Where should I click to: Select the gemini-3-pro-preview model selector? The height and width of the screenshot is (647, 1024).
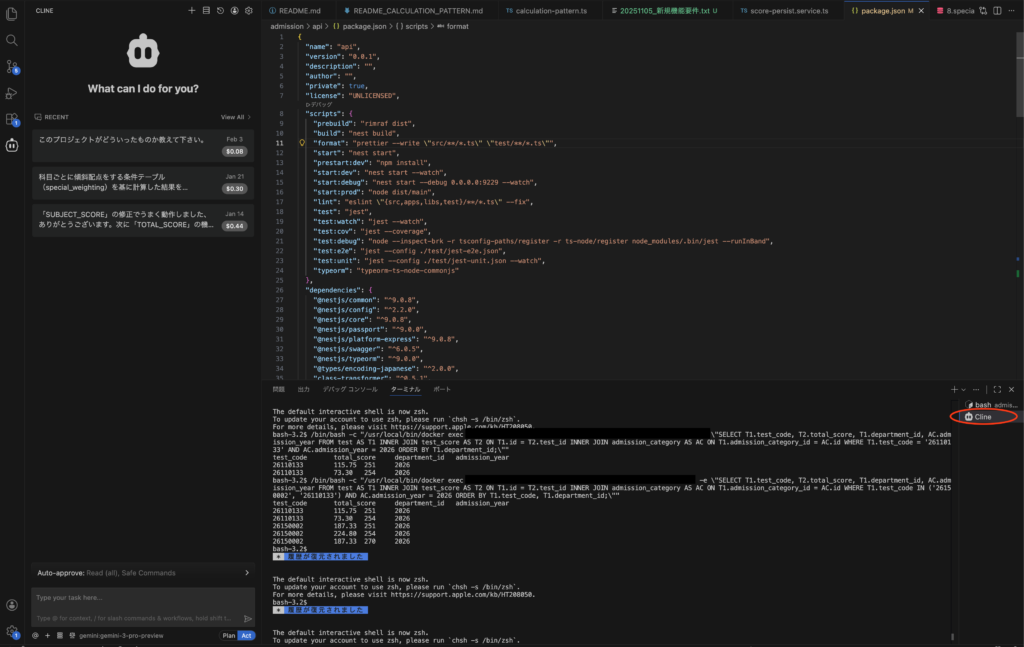[119, 635]
